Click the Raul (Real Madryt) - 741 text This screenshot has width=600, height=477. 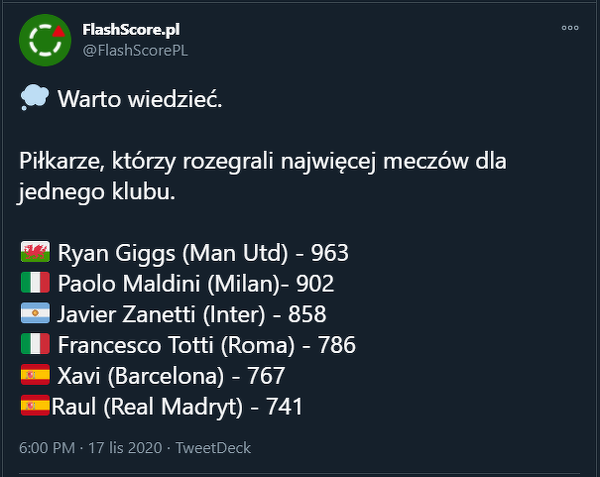coord(177,406)
